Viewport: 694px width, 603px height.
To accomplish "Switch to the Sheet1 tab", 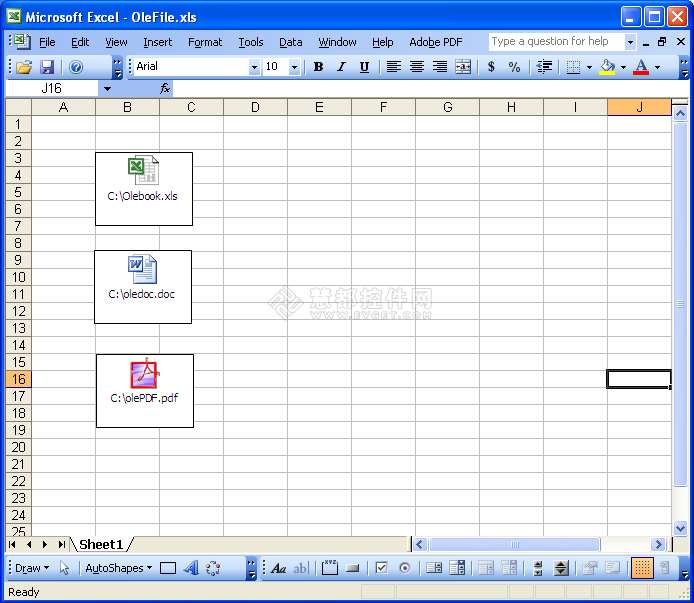I will pos(101,545).
